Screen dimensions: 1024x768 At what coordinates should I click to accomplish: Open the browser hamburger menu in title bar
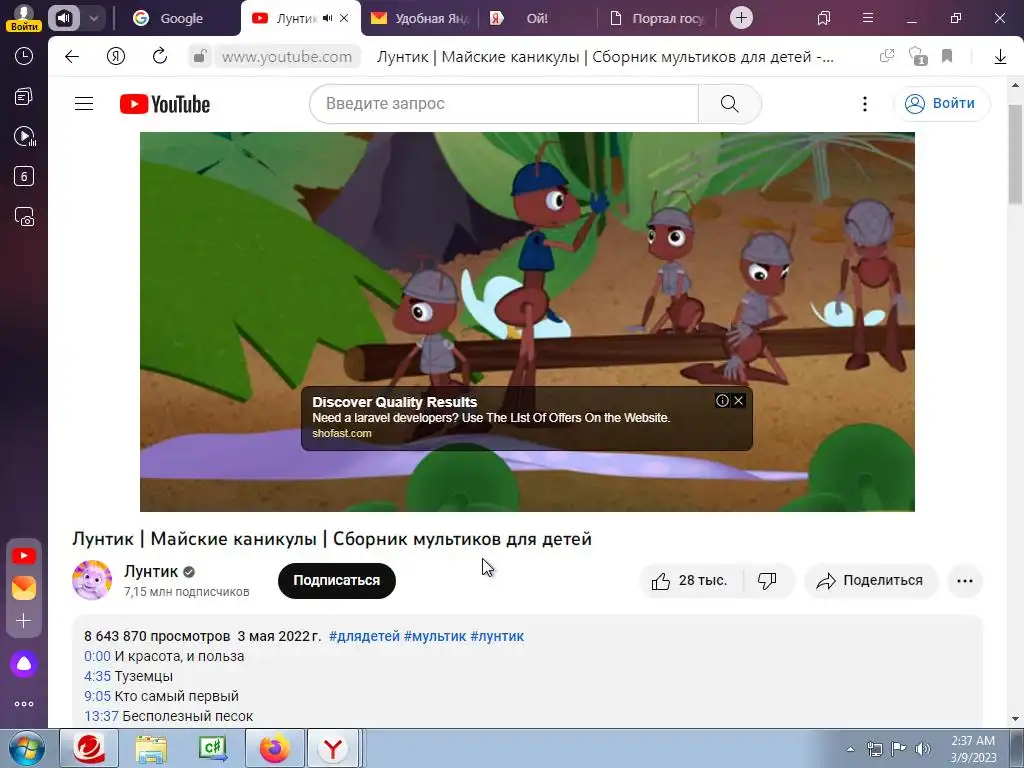coord(868,18)
